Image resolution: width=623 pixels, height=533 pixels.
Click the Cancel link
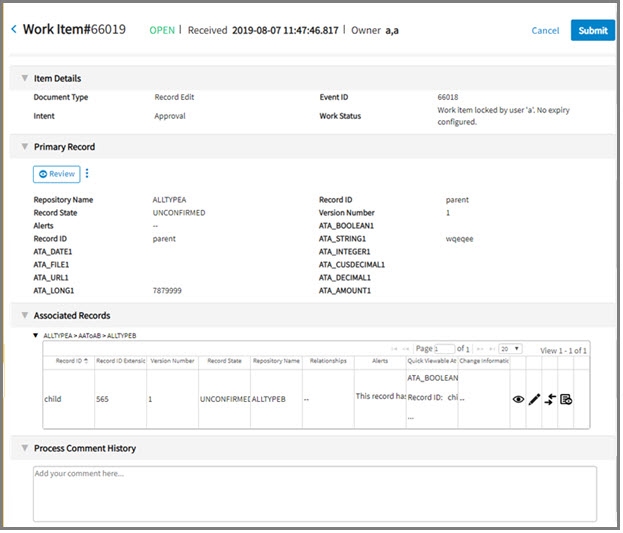[545, 30]
